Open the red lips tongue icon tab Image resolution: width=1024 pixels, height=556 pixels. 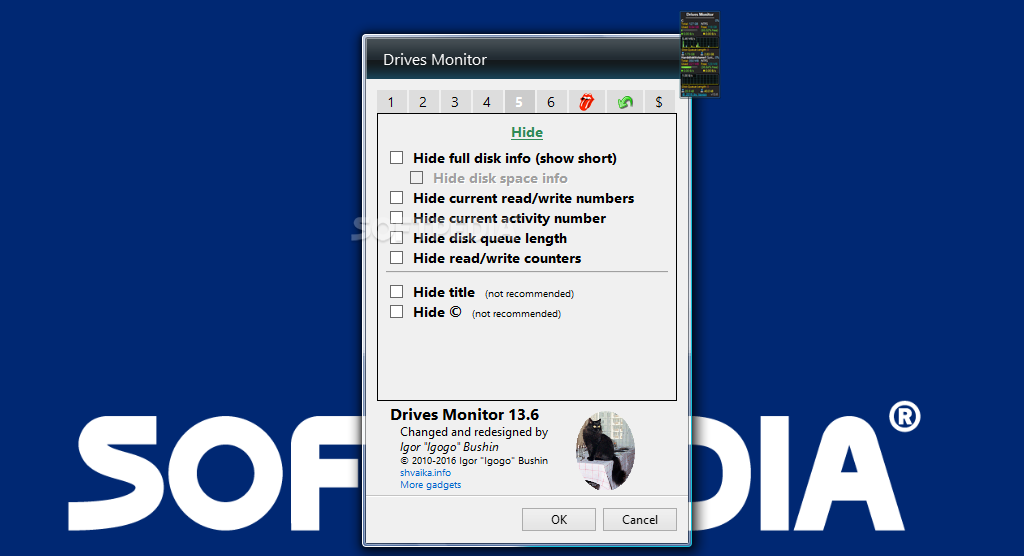(x=586, y=102)
